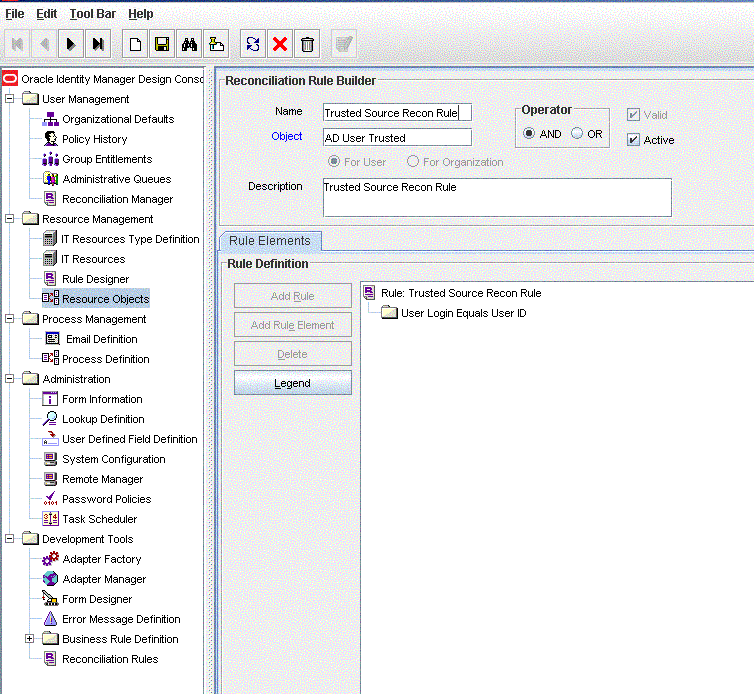Refresh the form with the blue arrows icon
This screenshot has height=694, width=754.
(253, 44)
